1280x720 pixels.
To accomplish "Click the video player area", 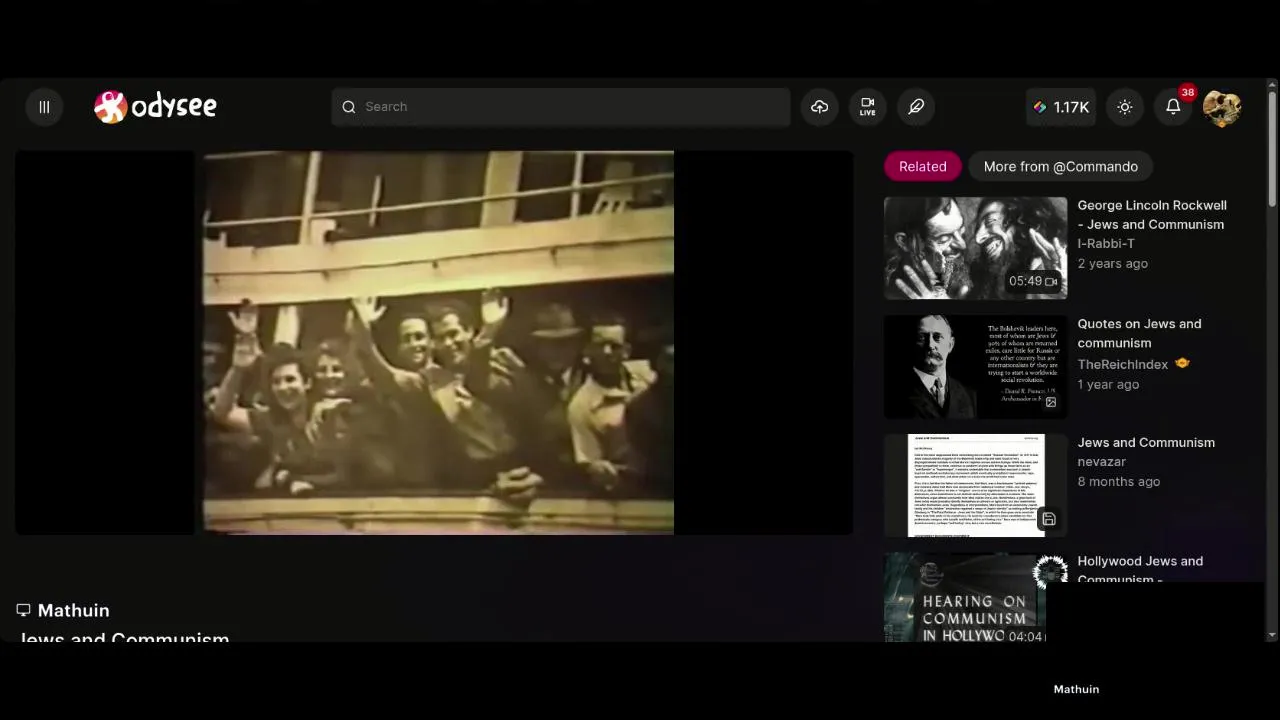I will tap(434, 343).
